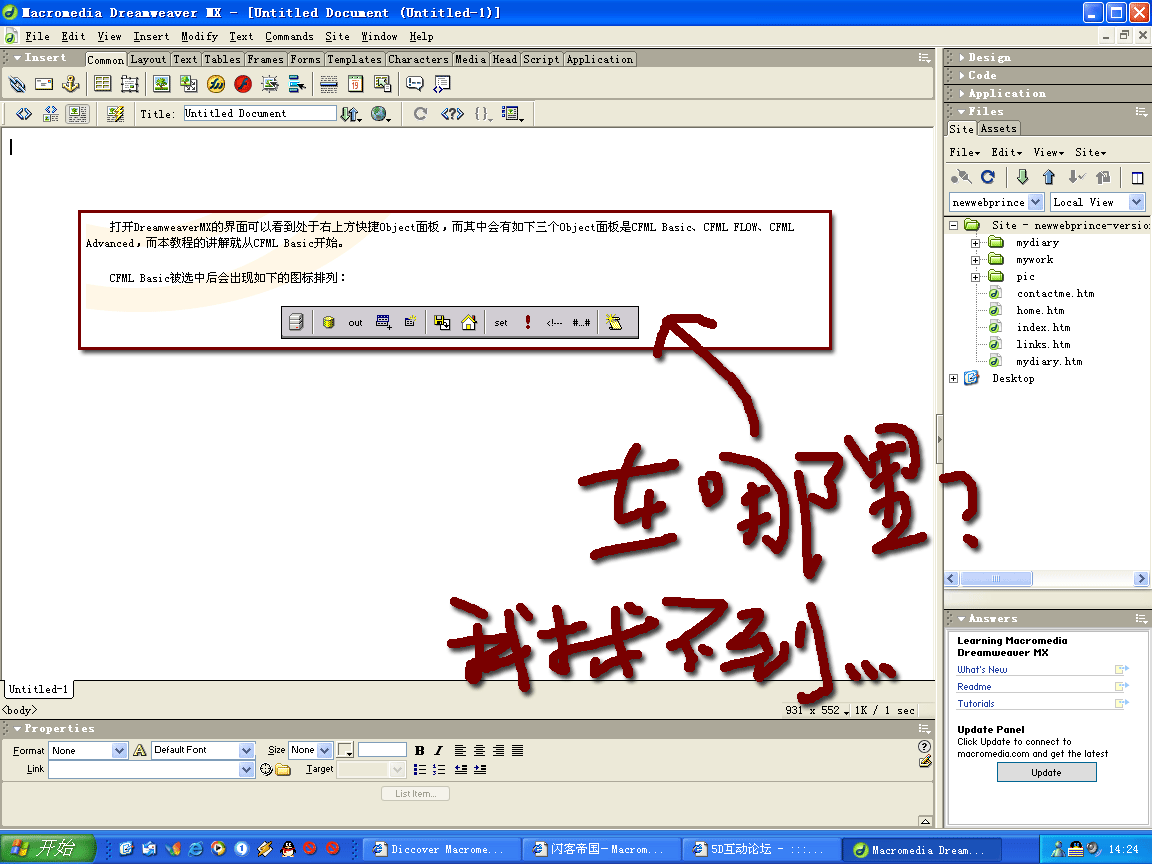Open text color swatch in Properties
1152x864 pixels.
pyautogui.click(x=345, y=750)
